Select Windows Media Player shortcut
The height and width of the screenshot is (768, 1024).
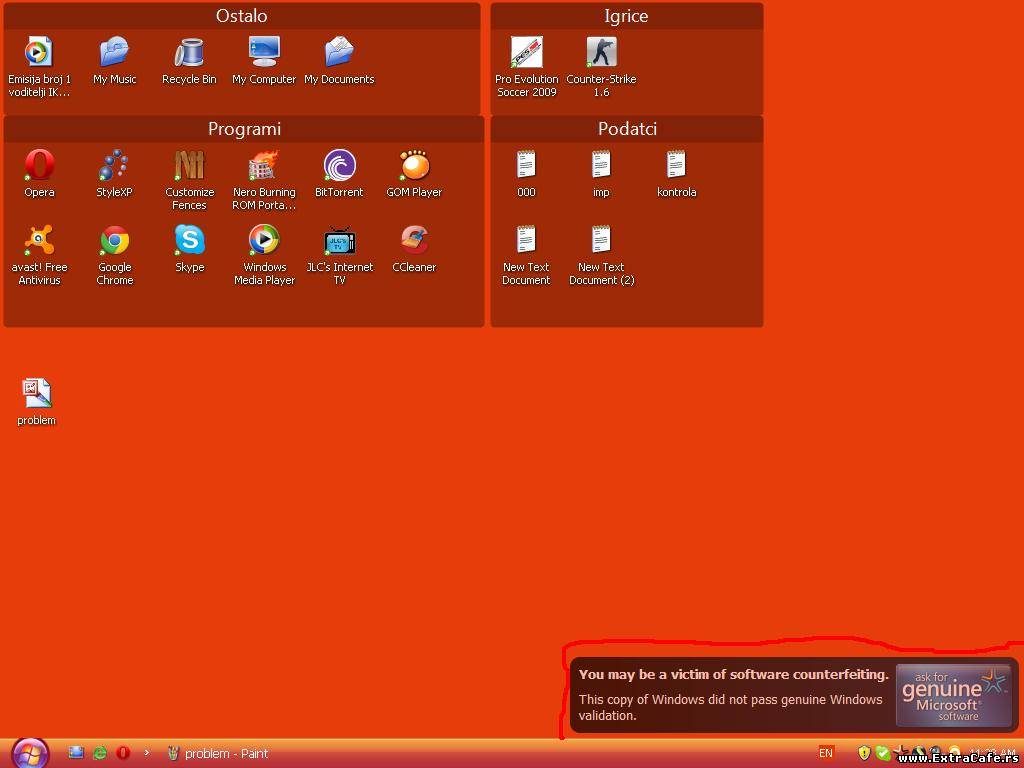point(264,255)
